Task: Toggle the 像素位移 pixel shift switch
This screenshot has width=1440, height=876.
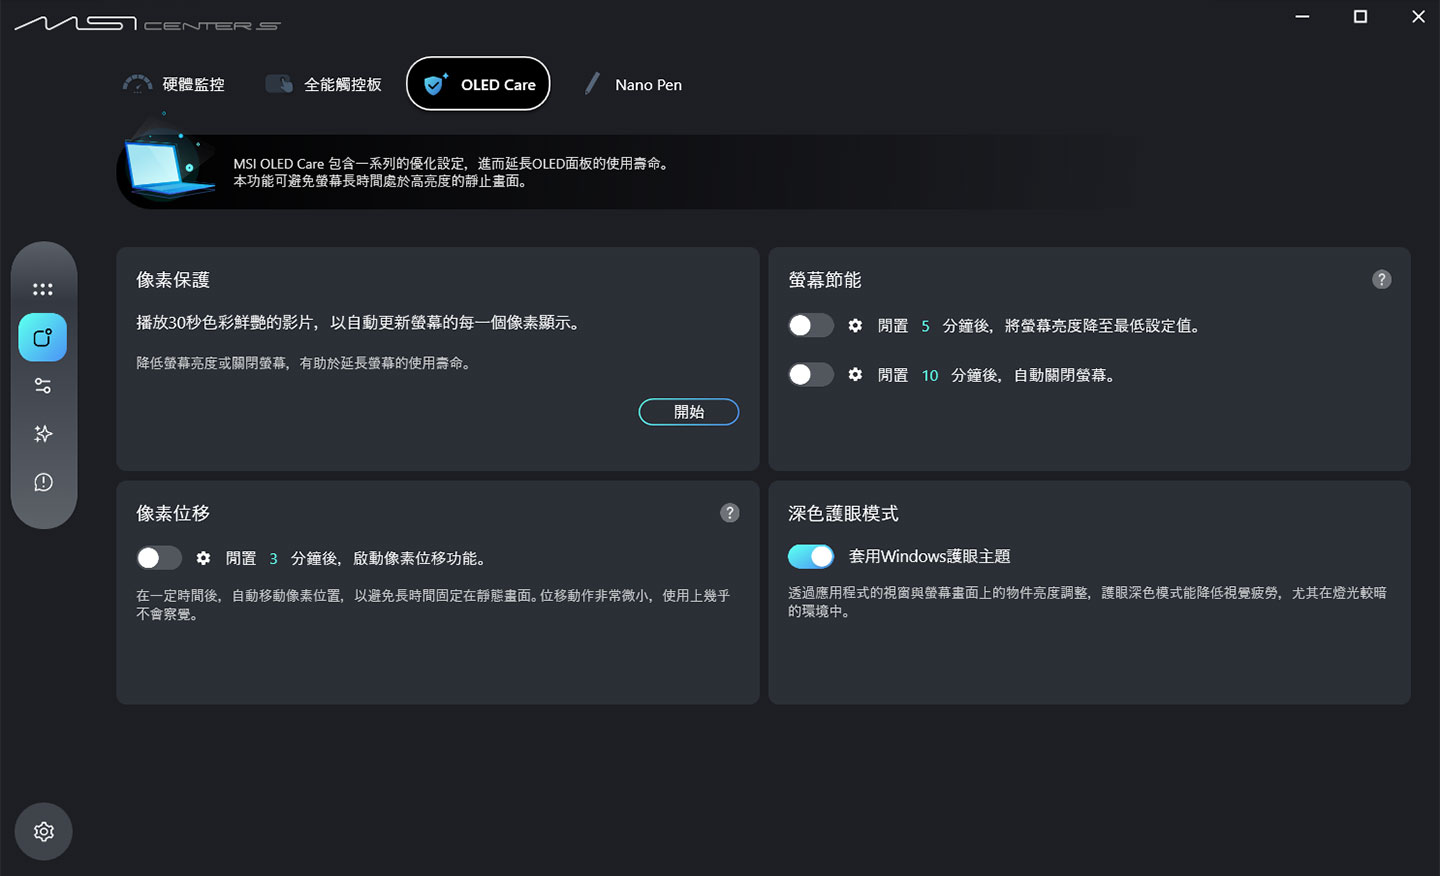Action: pyautogui.click(x=158, y=558)
